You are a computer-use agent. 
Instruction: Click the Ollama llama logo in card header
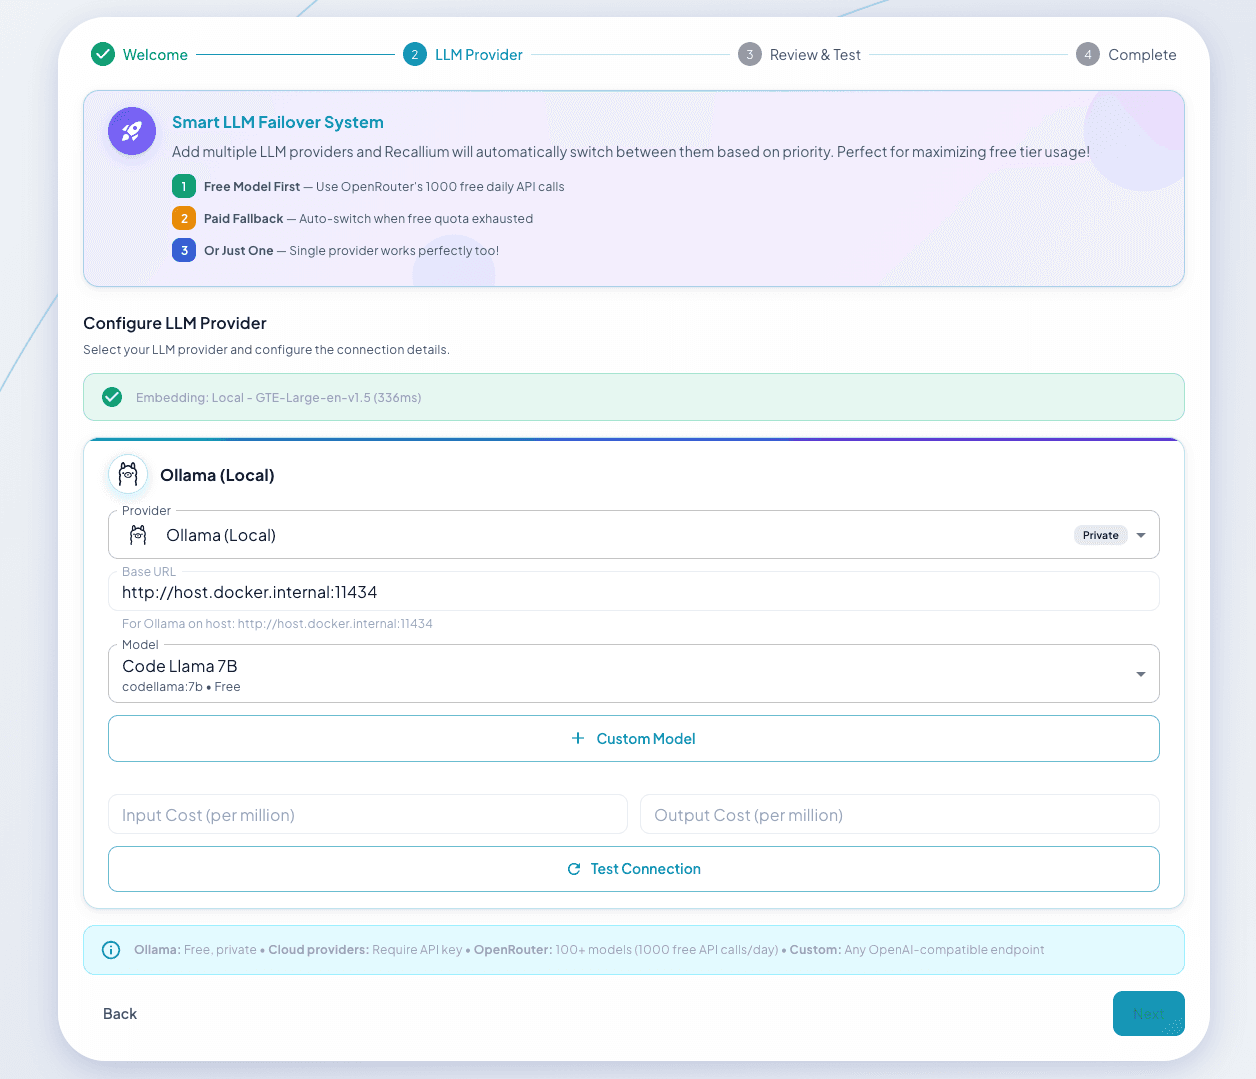point(128,475)
